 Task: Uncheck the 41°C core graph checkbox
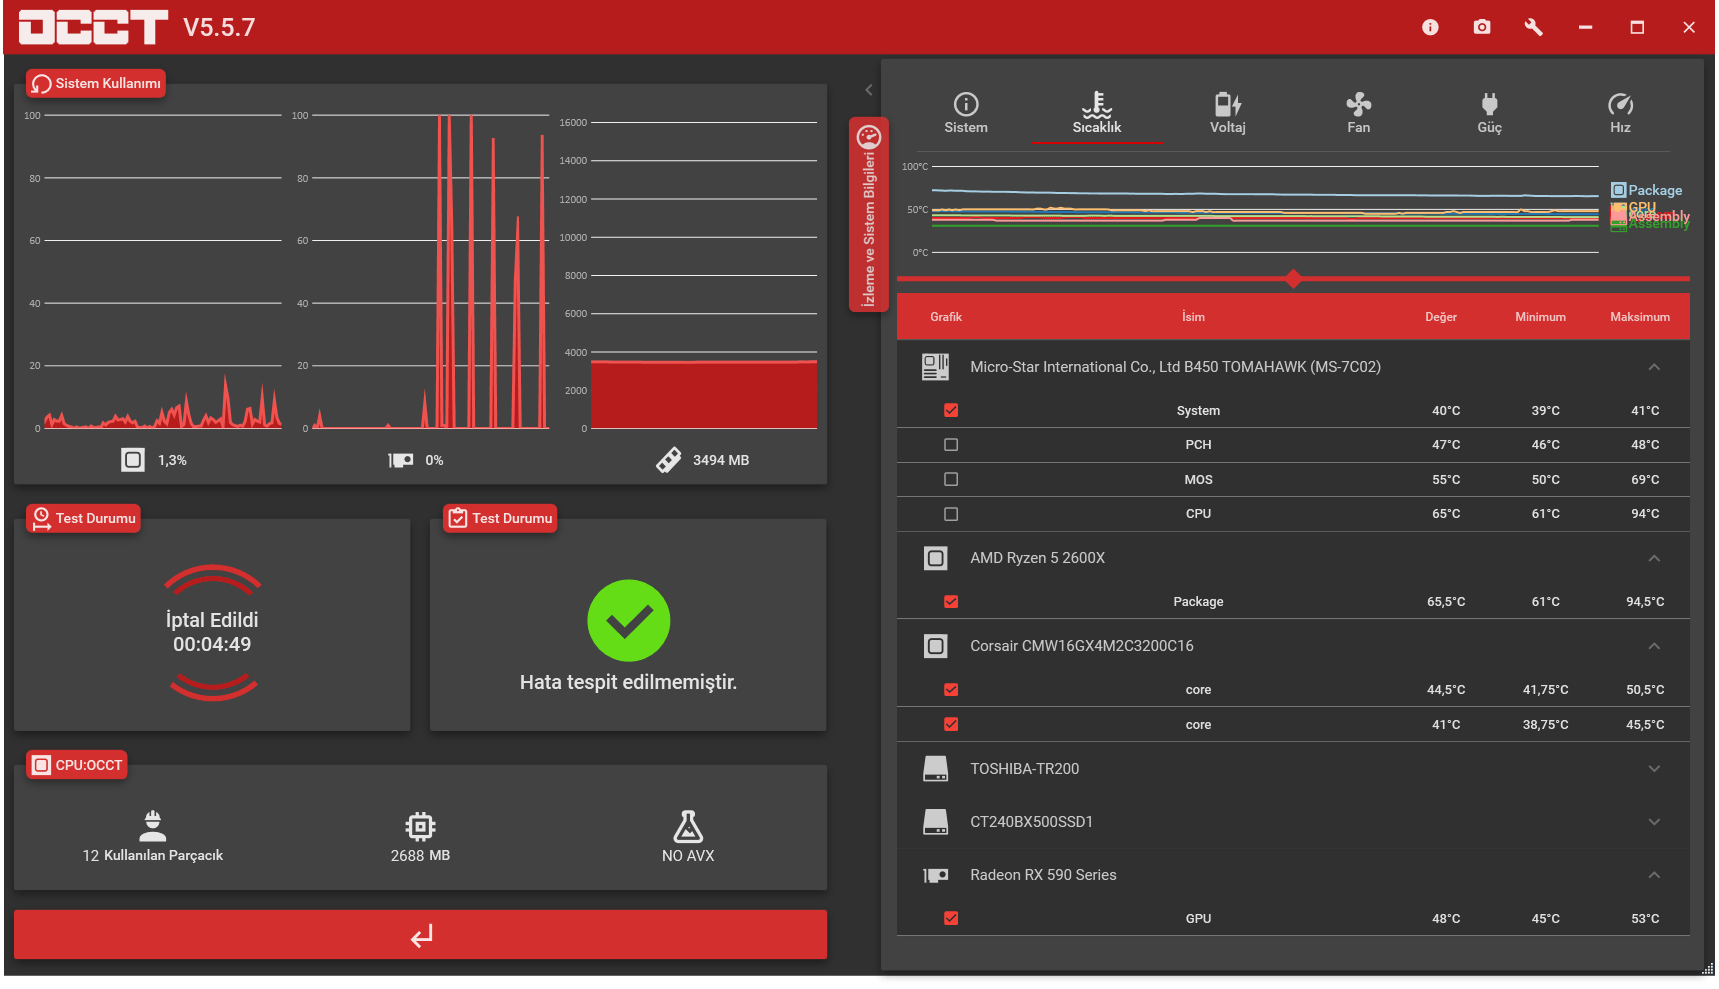click(x=951, y=725)
